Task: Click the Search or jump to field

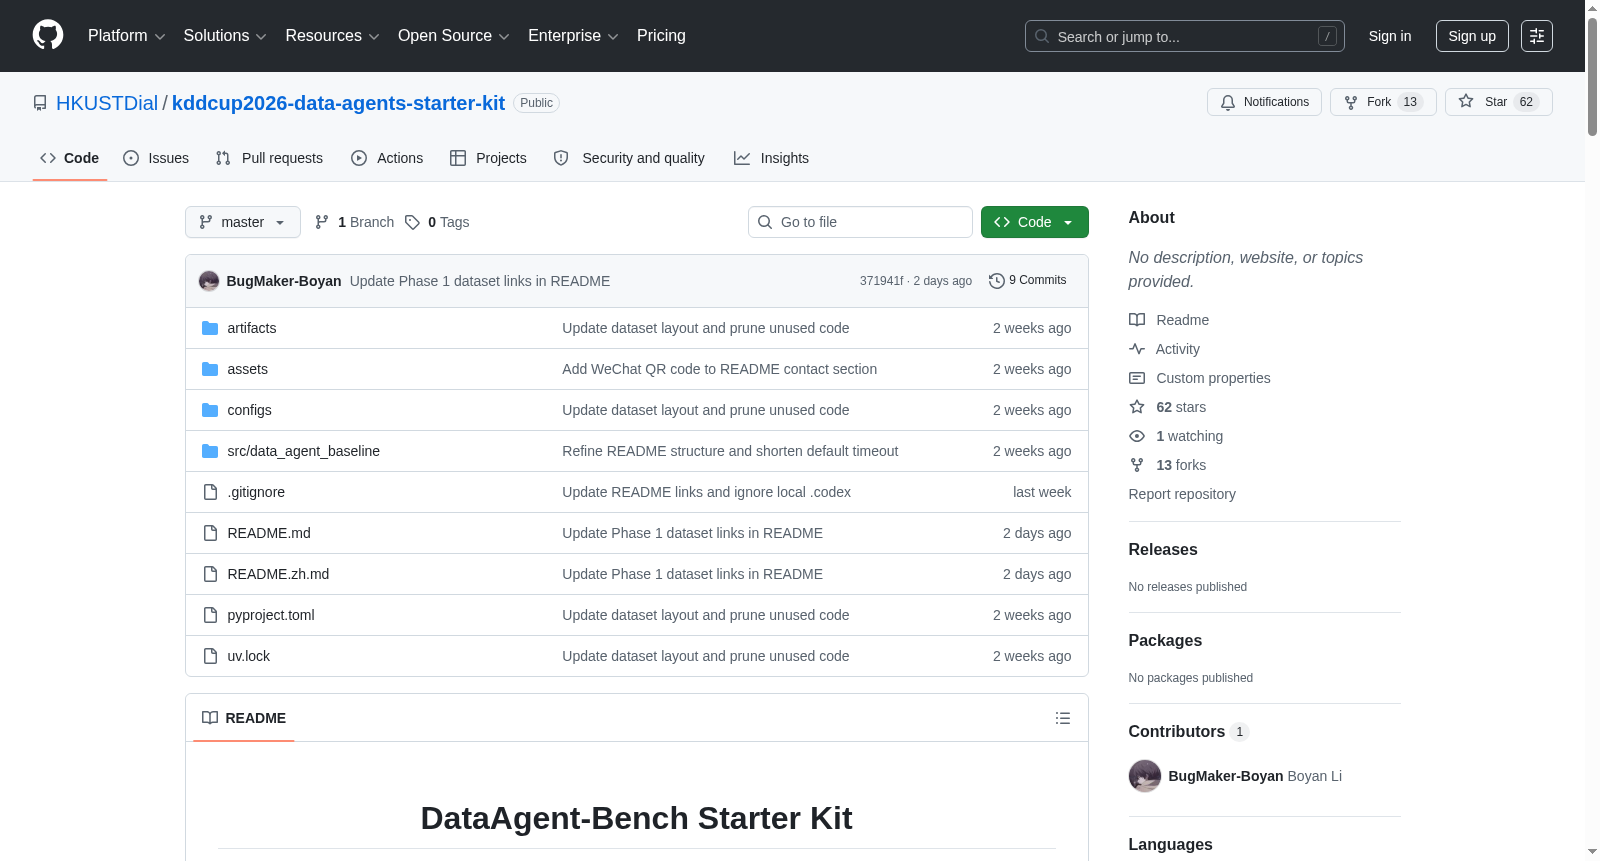Action: click(x=1185, y=36)
